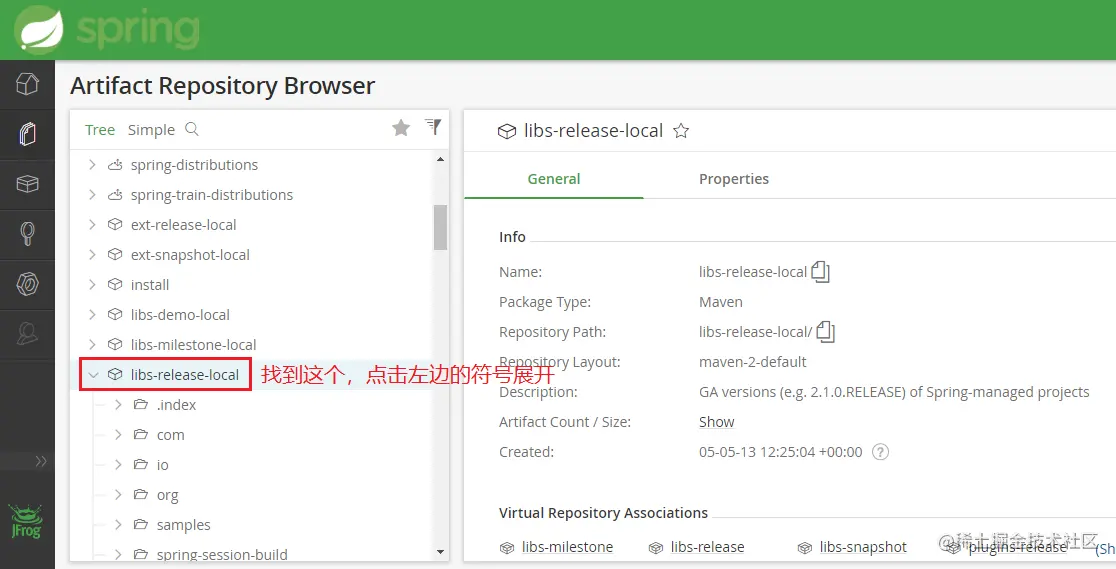Expand the samples folder
The image size is (1116, 569).
coord(118,524)
